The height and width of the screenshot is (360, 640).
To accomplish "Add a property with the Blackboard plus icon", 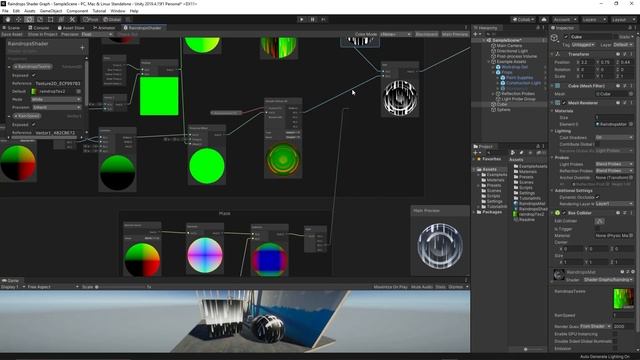I will (x=82, y=48).
